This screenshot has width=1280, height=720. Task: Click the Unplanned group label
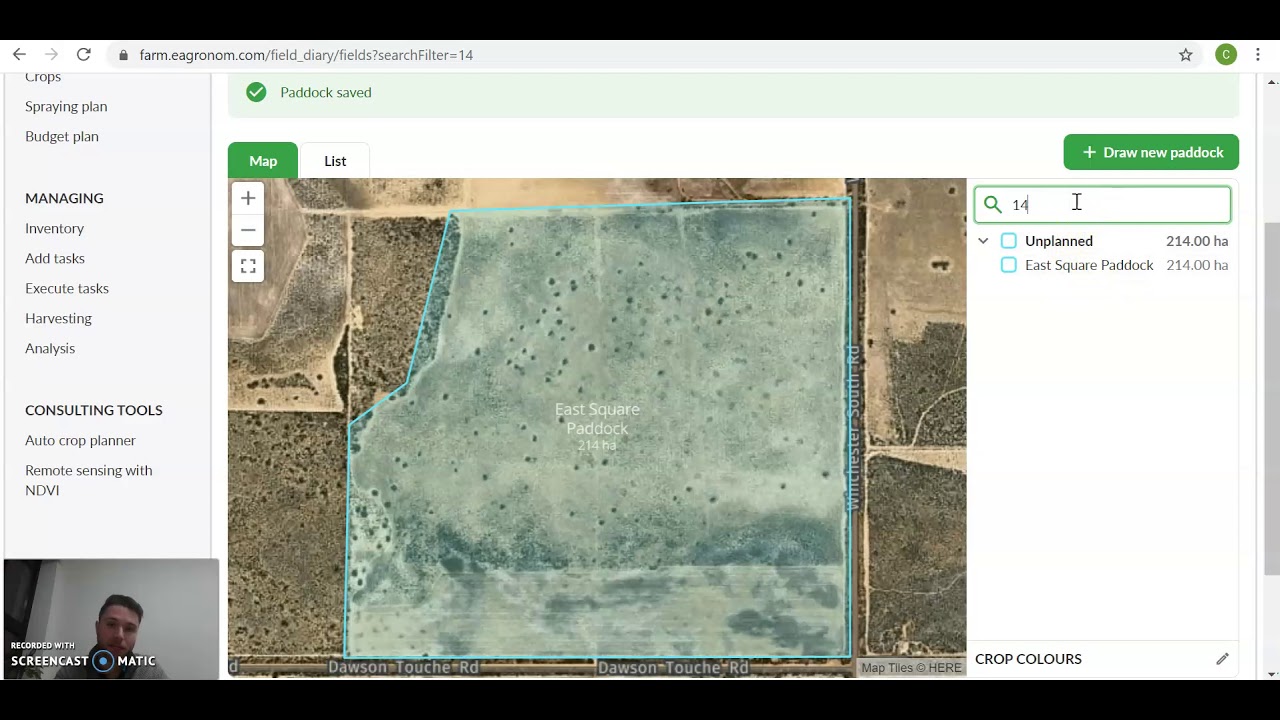1059,241
